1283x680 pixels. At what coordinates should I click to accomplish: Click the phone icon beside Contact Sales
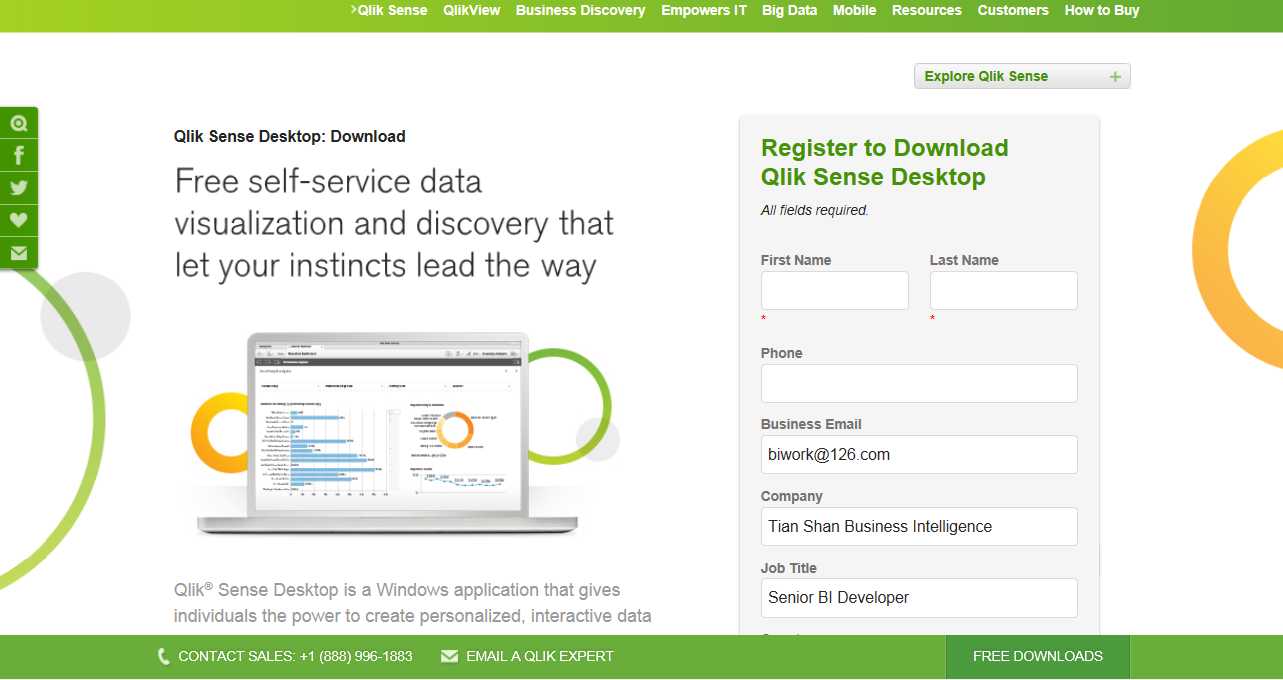(x=164, y=657)
